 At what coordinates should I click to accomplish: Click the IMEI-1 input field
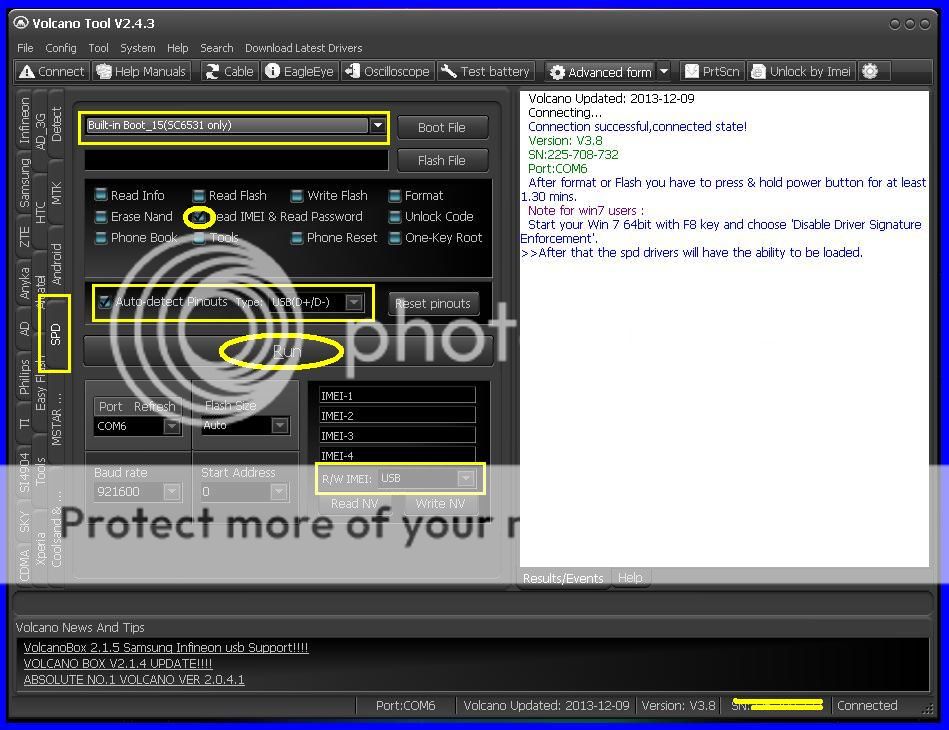tap(396, 396)
